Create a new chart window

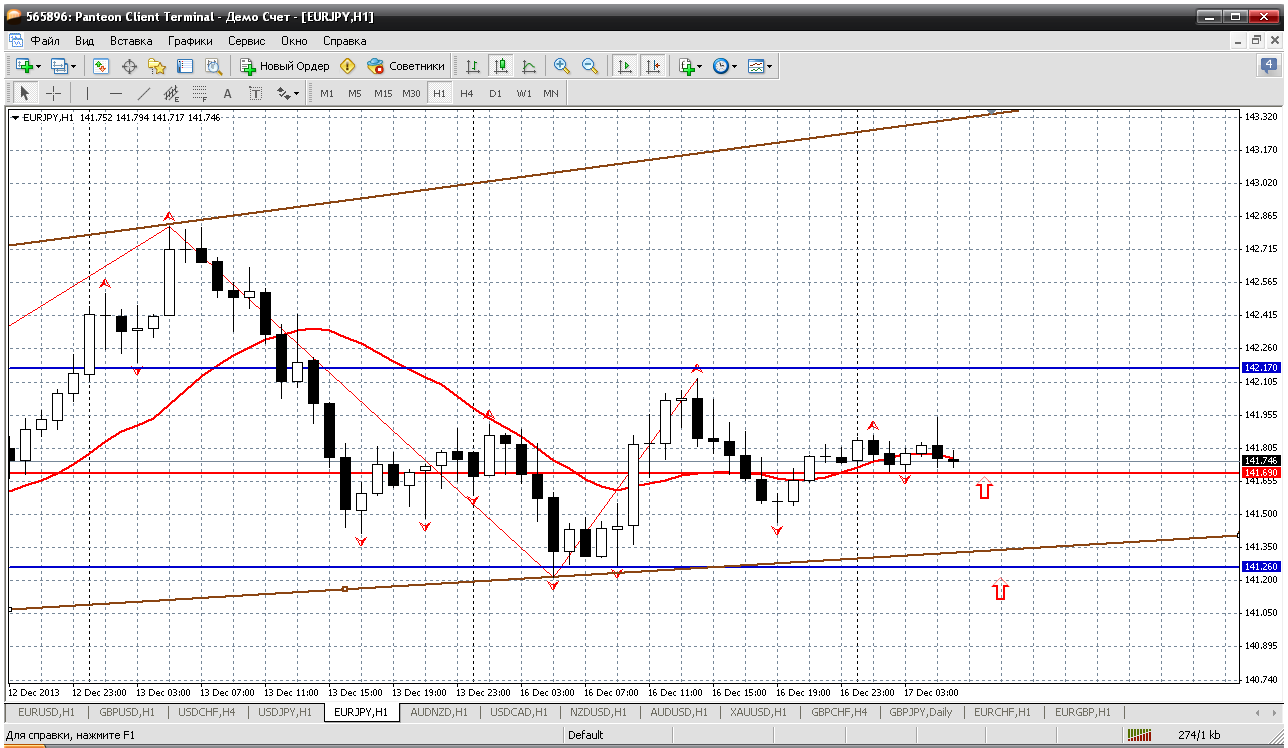tap(23, 66)
